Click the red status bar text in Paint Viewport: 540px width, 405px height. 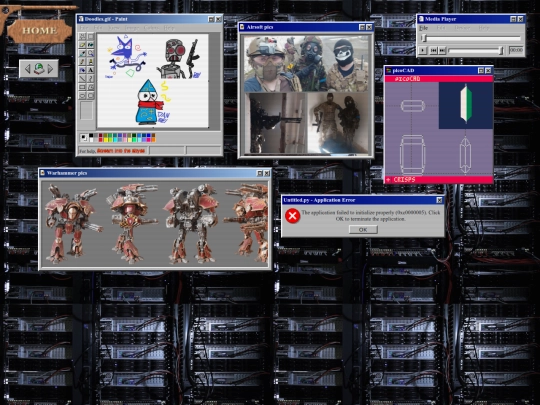click(121, 151)
